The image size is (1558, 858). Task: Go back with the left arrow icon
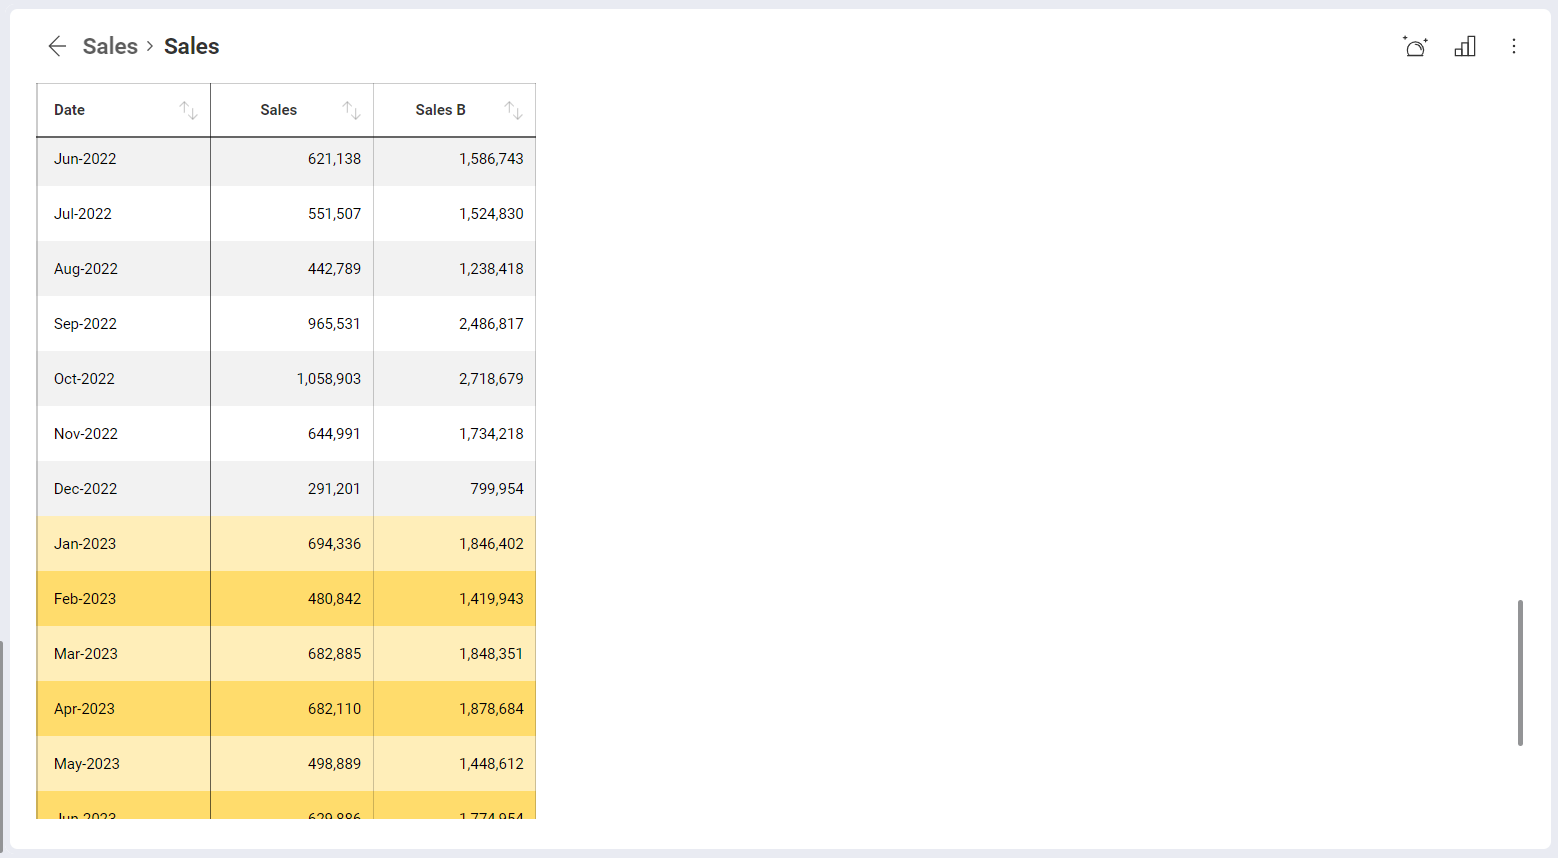click(57, 46)
